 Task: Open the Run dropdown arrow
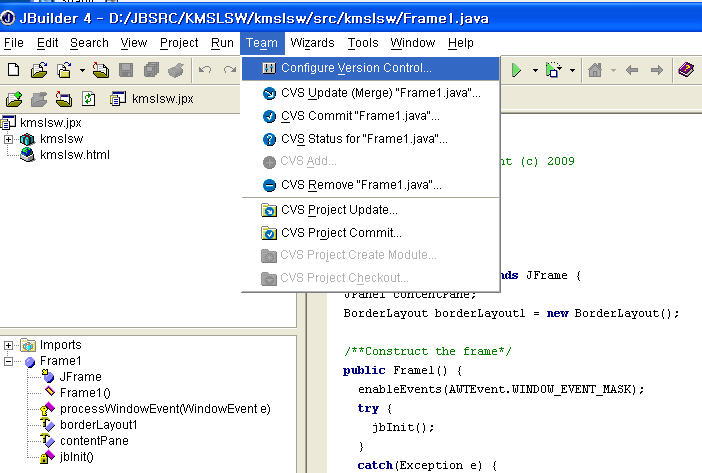click(x=535, y=70)
